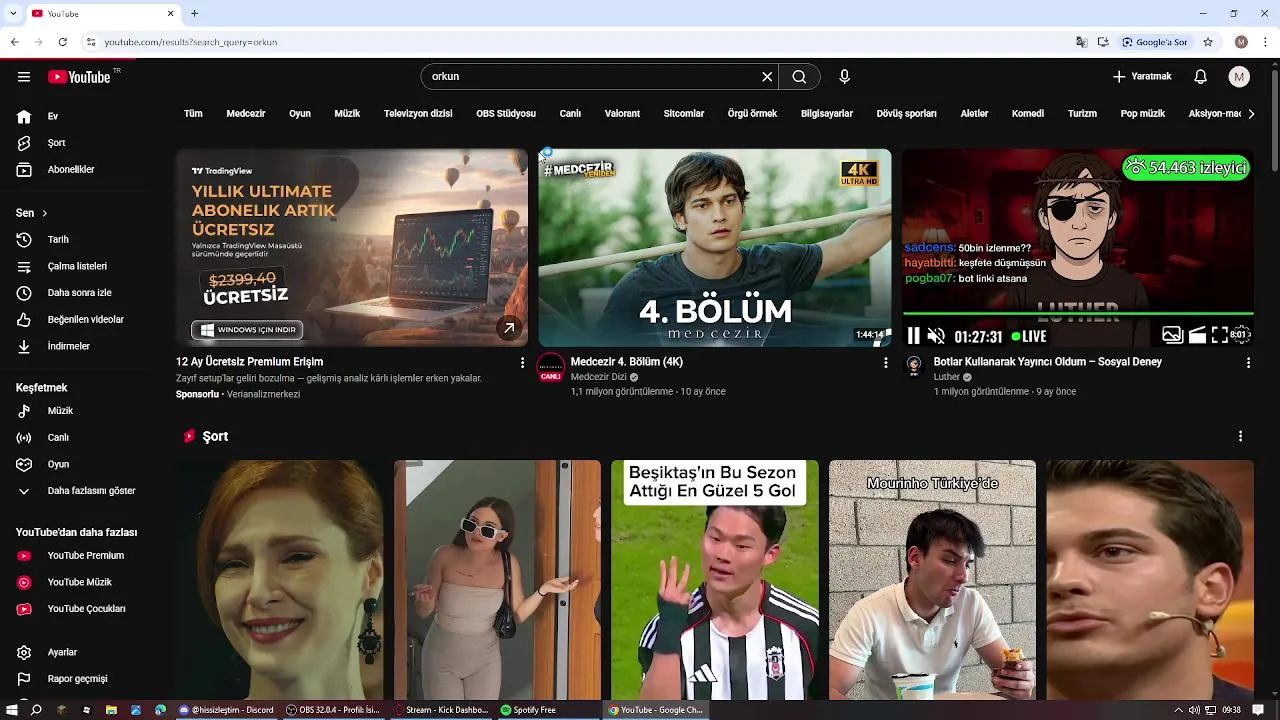Open options menu for the Premium Erişim ad
The image size is (1280, 720).
522,363
